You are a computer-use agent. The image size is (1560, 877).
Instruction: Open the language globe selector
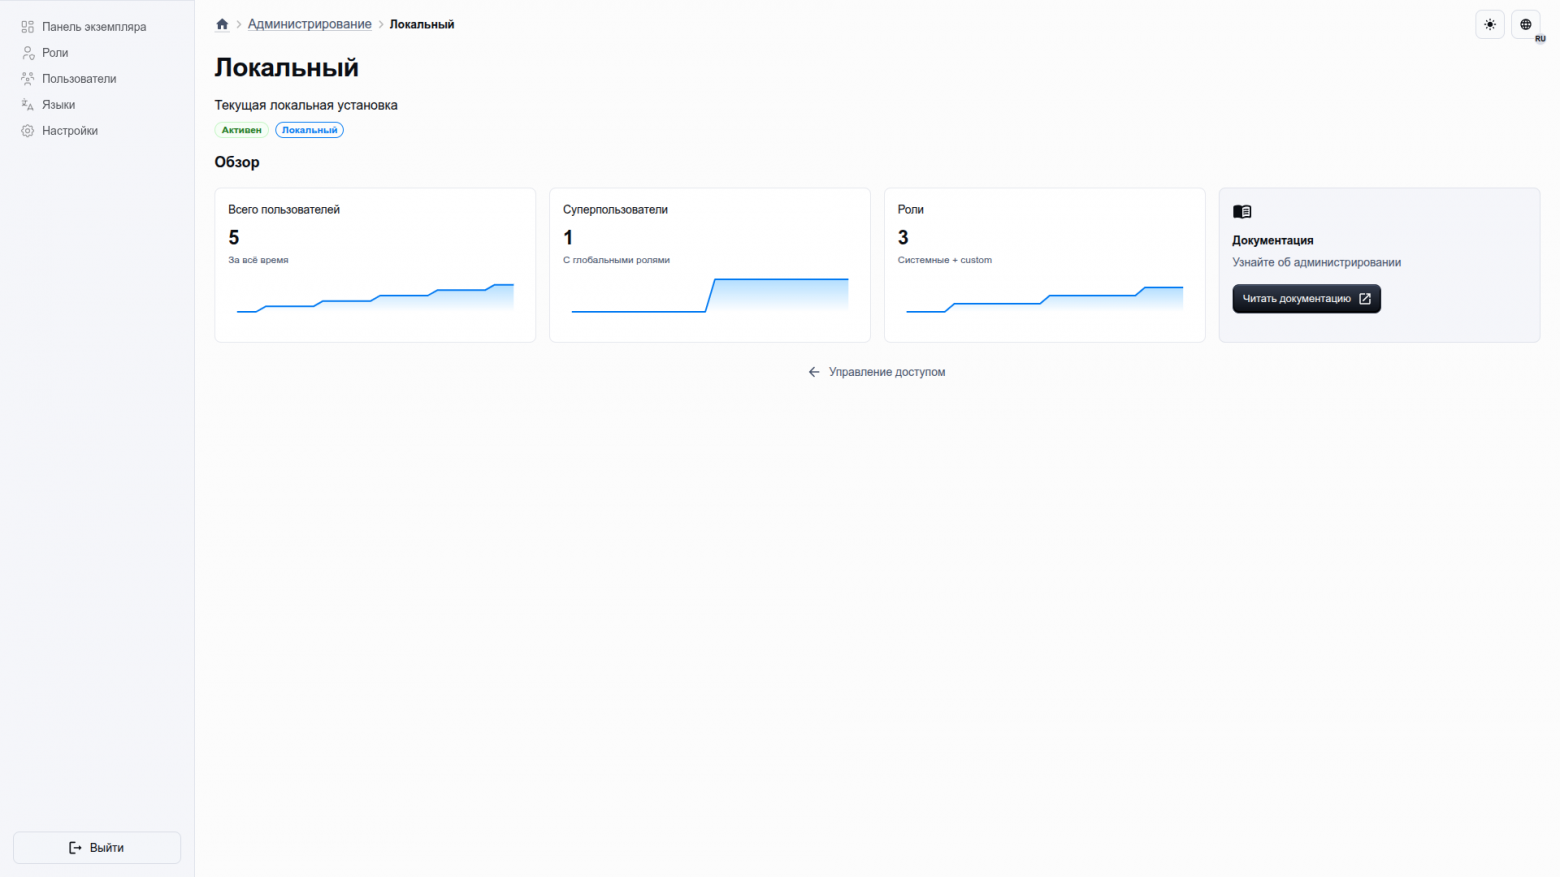coord(1525,24)
